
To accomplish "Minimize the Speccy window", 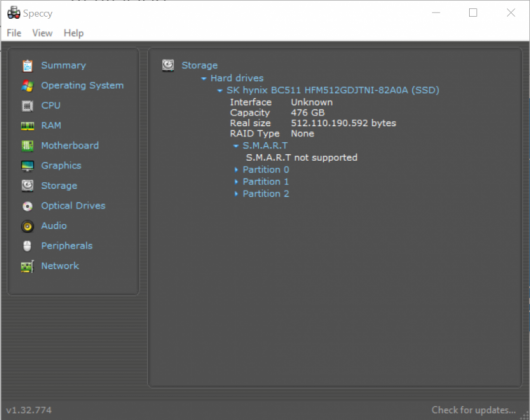I will pos(436,13).
